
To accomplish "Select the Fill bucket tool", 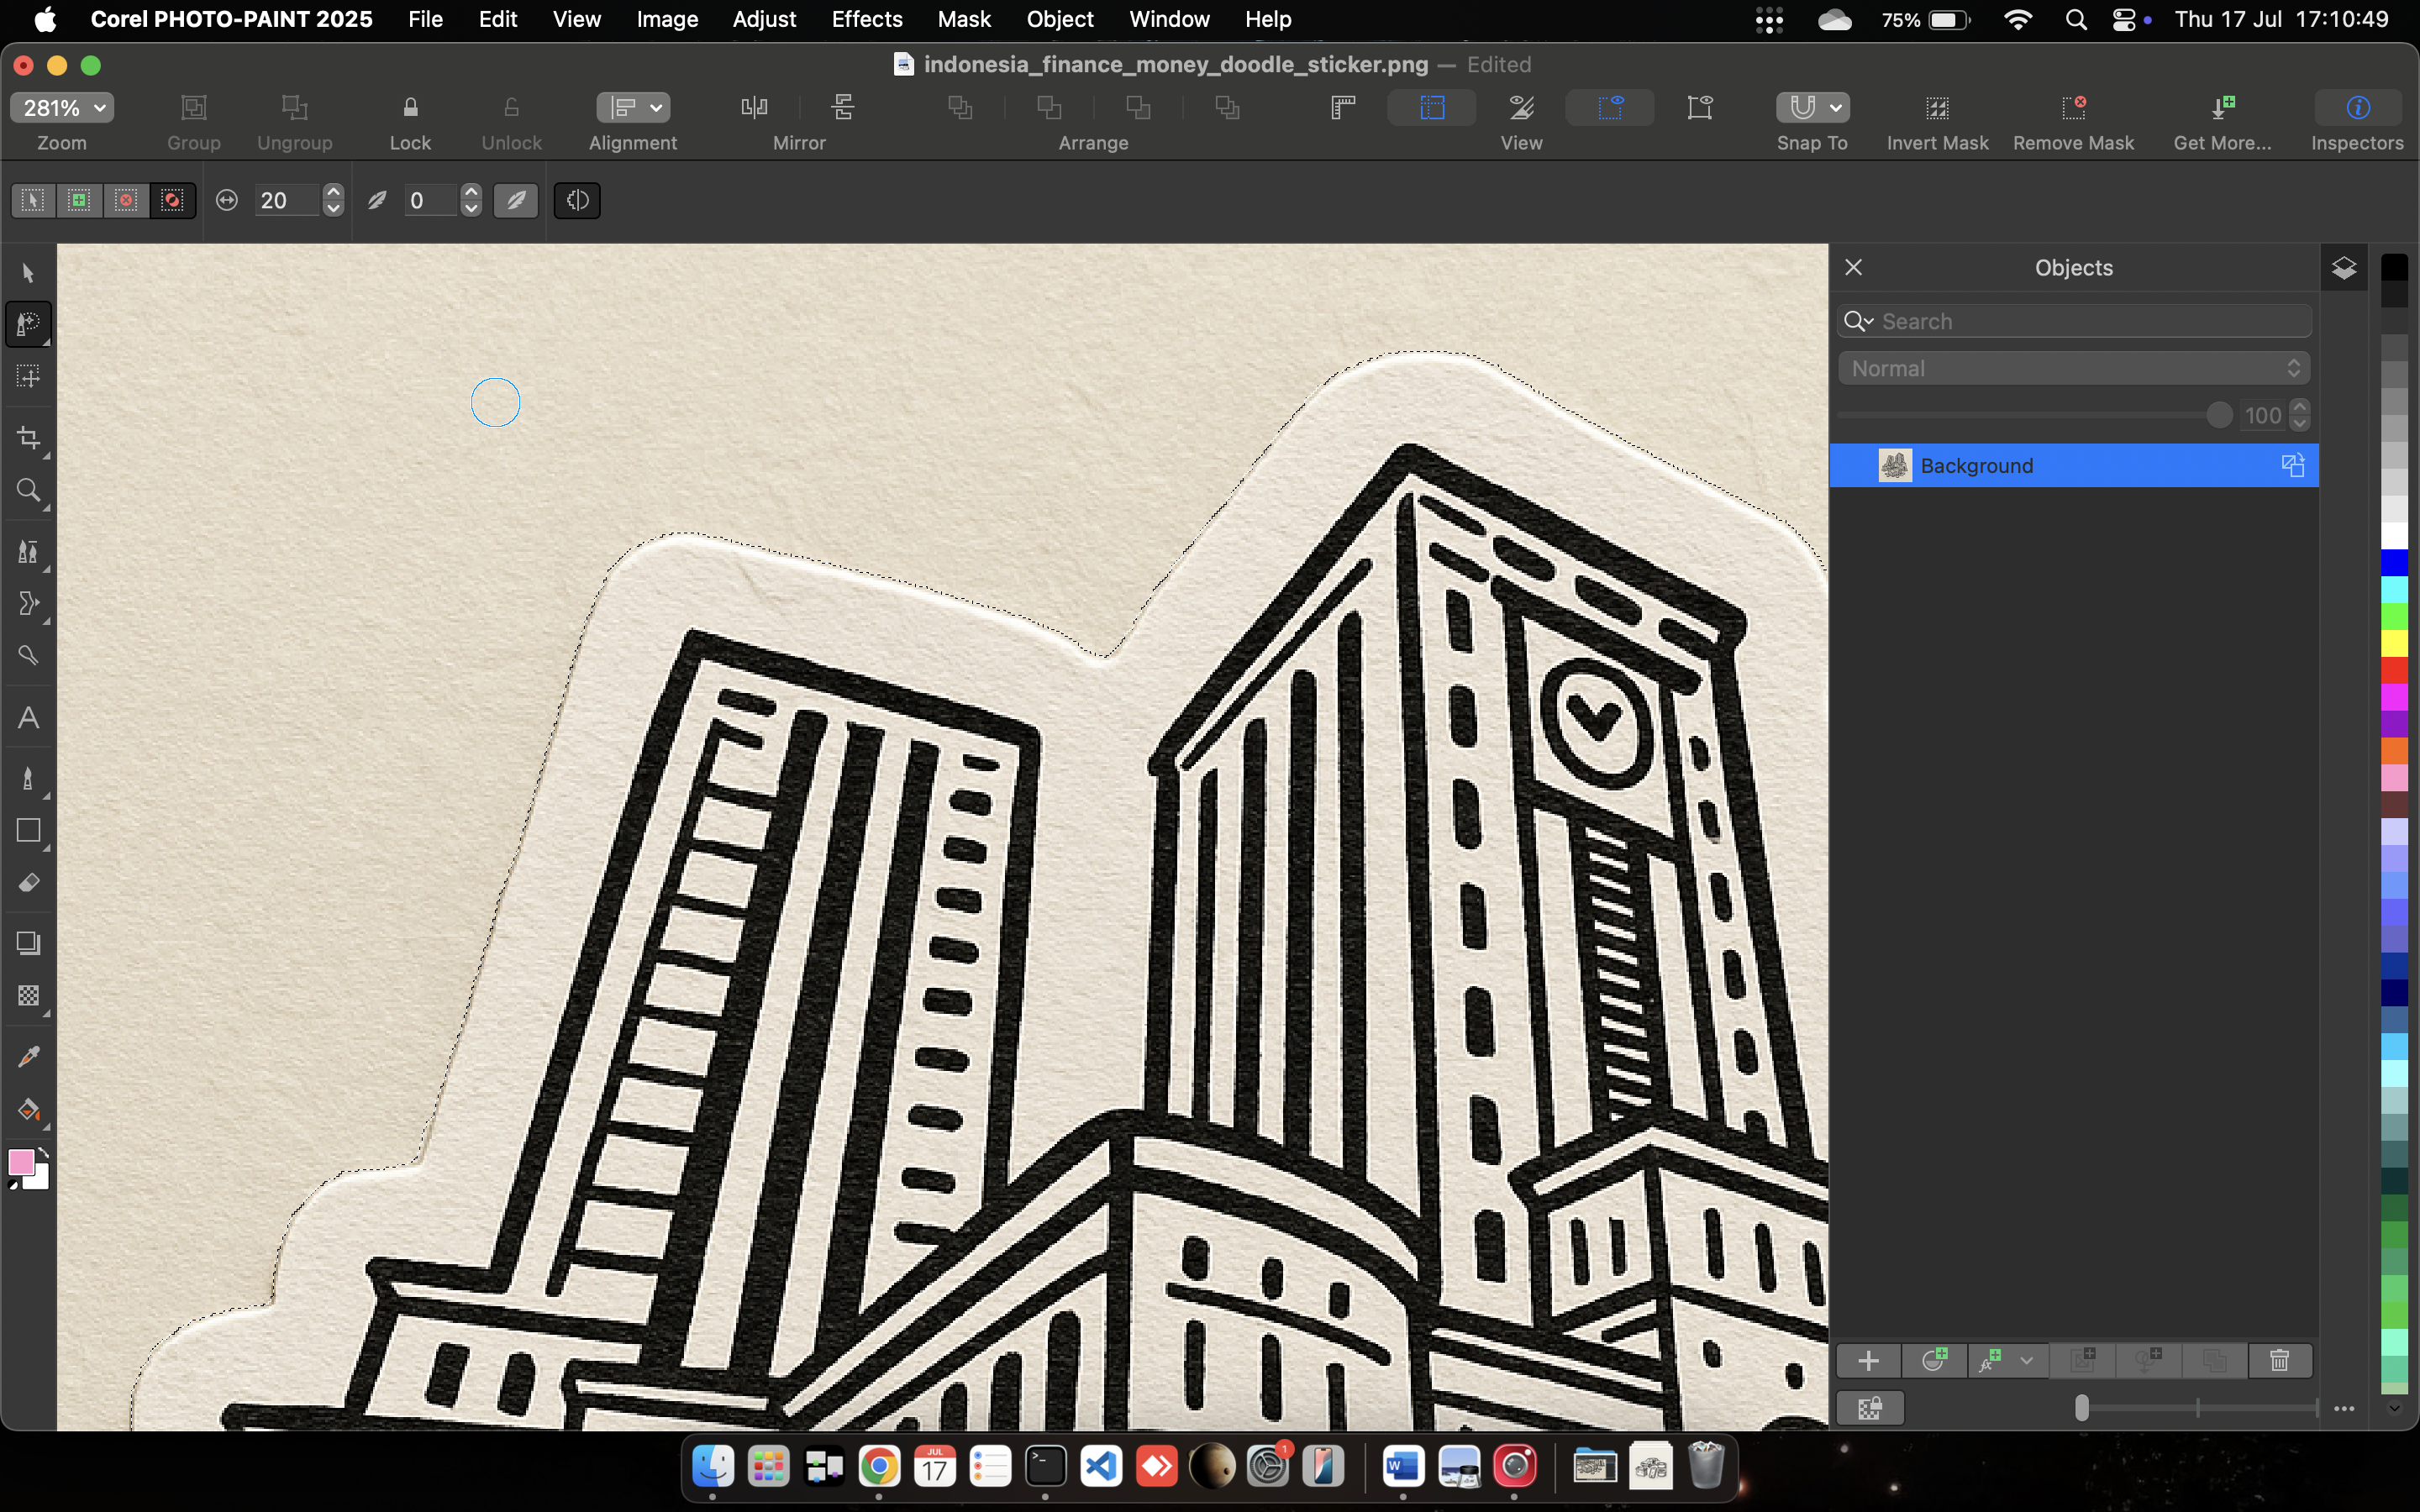I will pos(28,1110).
